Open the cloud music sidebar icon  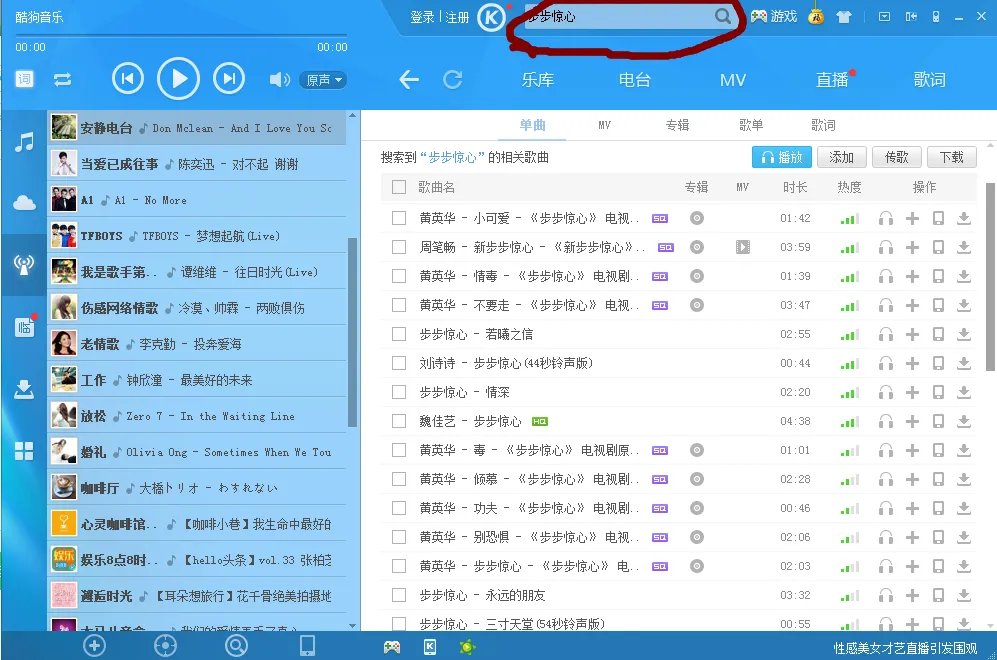click(x=24, y=203)
